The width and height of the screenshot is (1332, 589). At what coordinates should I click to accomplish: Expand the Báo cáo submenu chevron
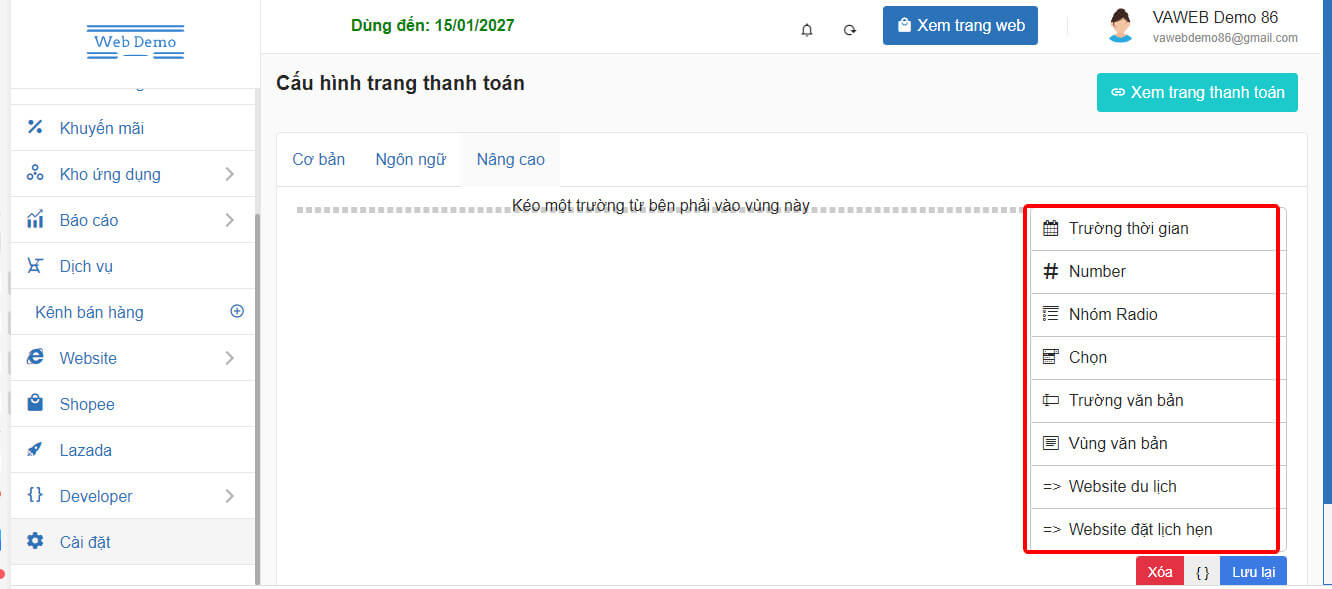[229, 220]
